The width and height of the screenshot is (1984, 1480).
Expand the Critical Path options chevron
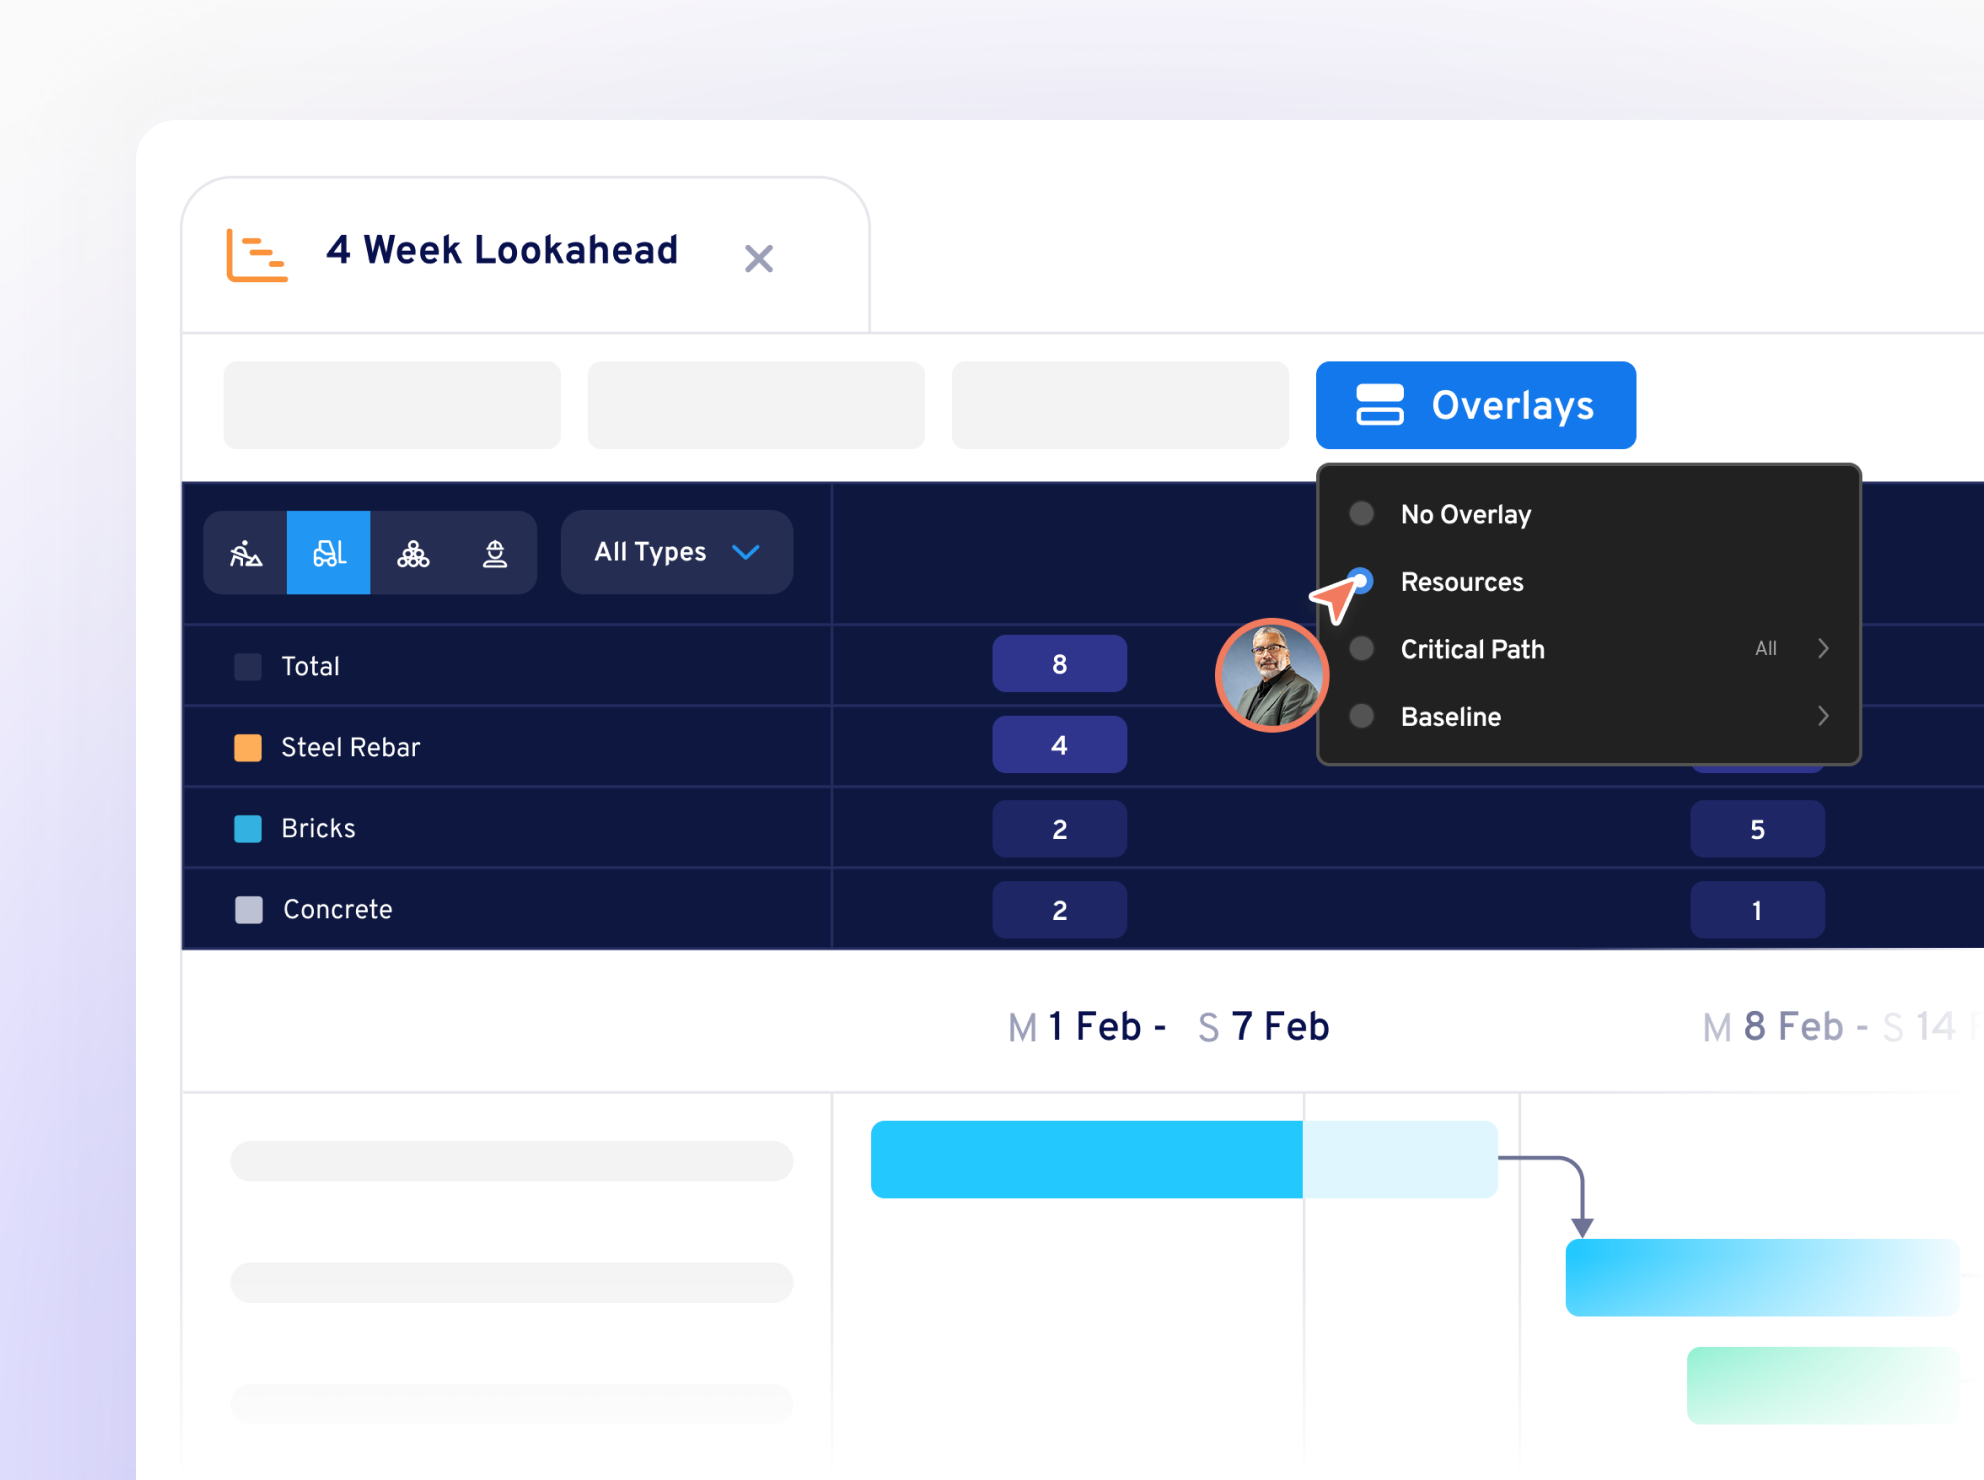point(1823,649)
